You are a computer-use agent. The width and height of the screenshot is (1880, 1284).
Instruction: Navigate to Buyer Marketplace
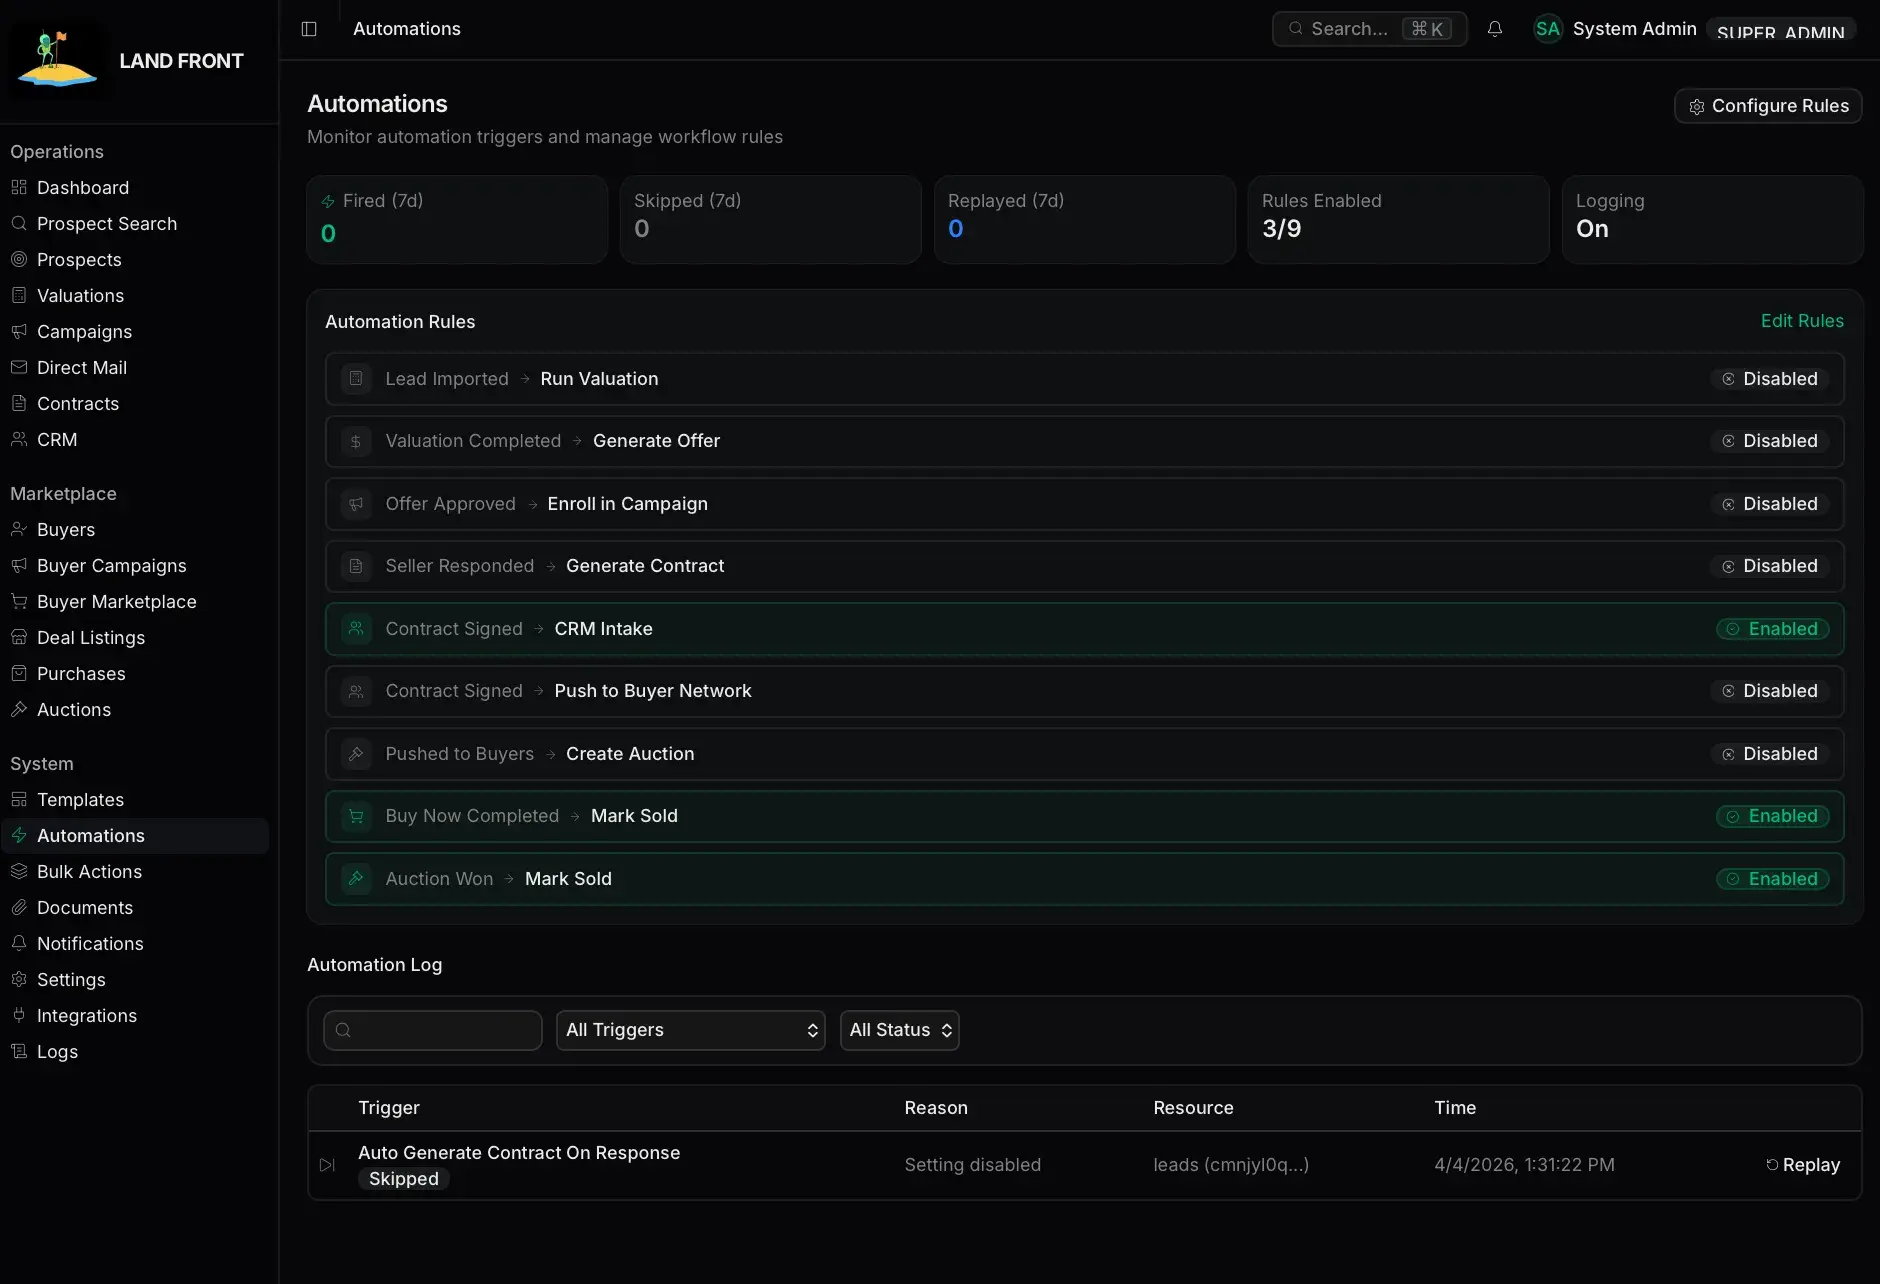click(135, 602)
